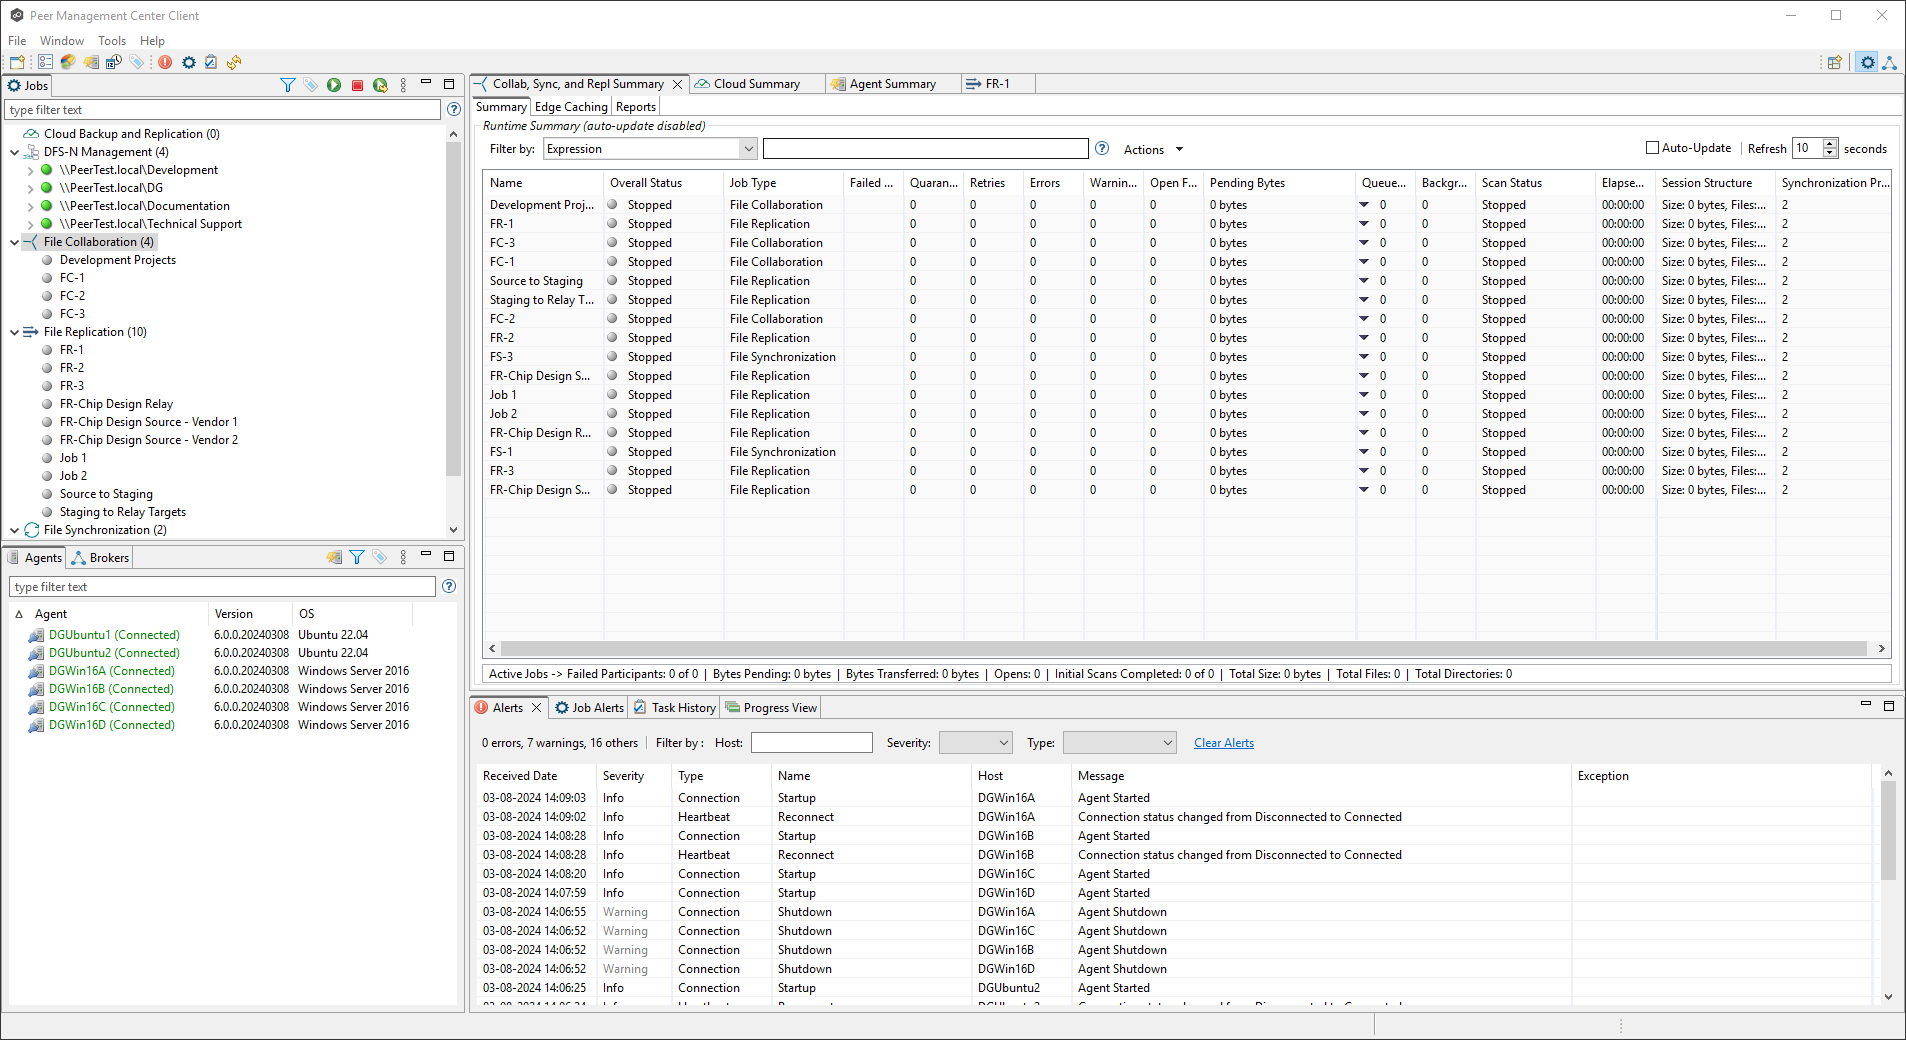Viewport: 1906px width, 1040px height.
Task: Click the yellow refresh arrows toolbar icon
Action: (234, 62)
